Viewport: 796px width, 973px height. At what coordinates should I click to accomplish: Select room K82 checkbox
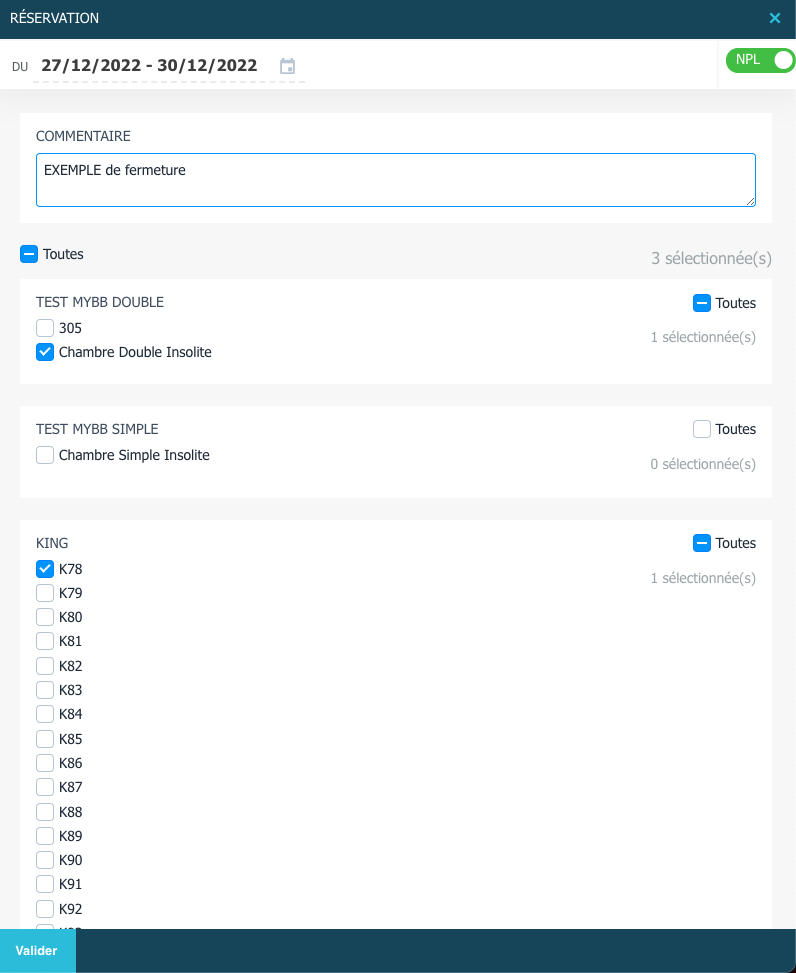click(45, 666)
